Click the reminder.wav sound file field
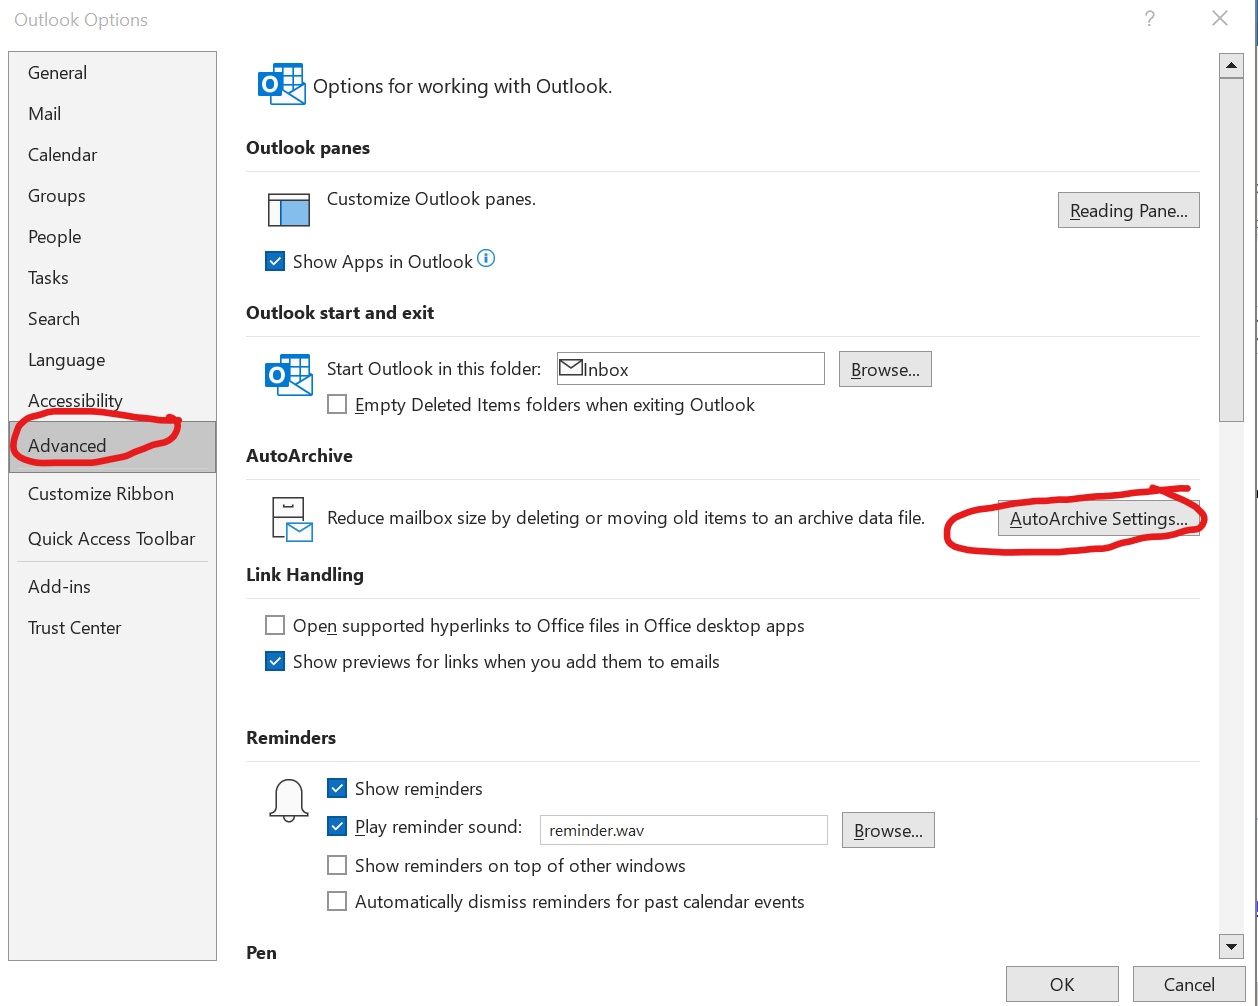This screenshot has height=1006, width=1258. coord(683,830)
